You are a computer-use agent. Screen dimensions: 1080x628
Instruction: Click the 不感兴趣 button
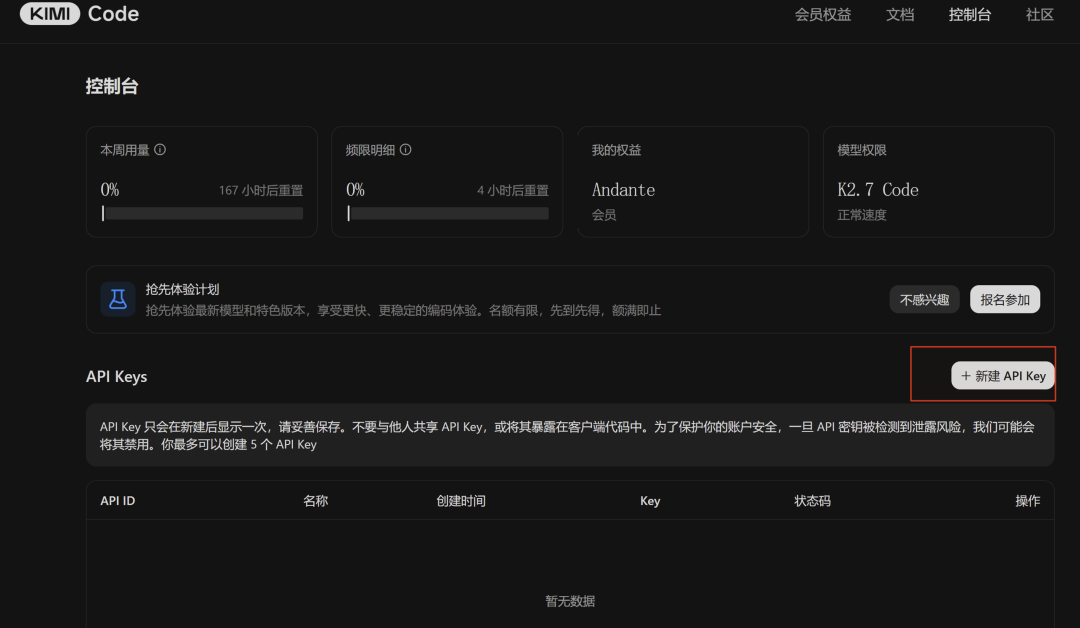pos(924,300)
